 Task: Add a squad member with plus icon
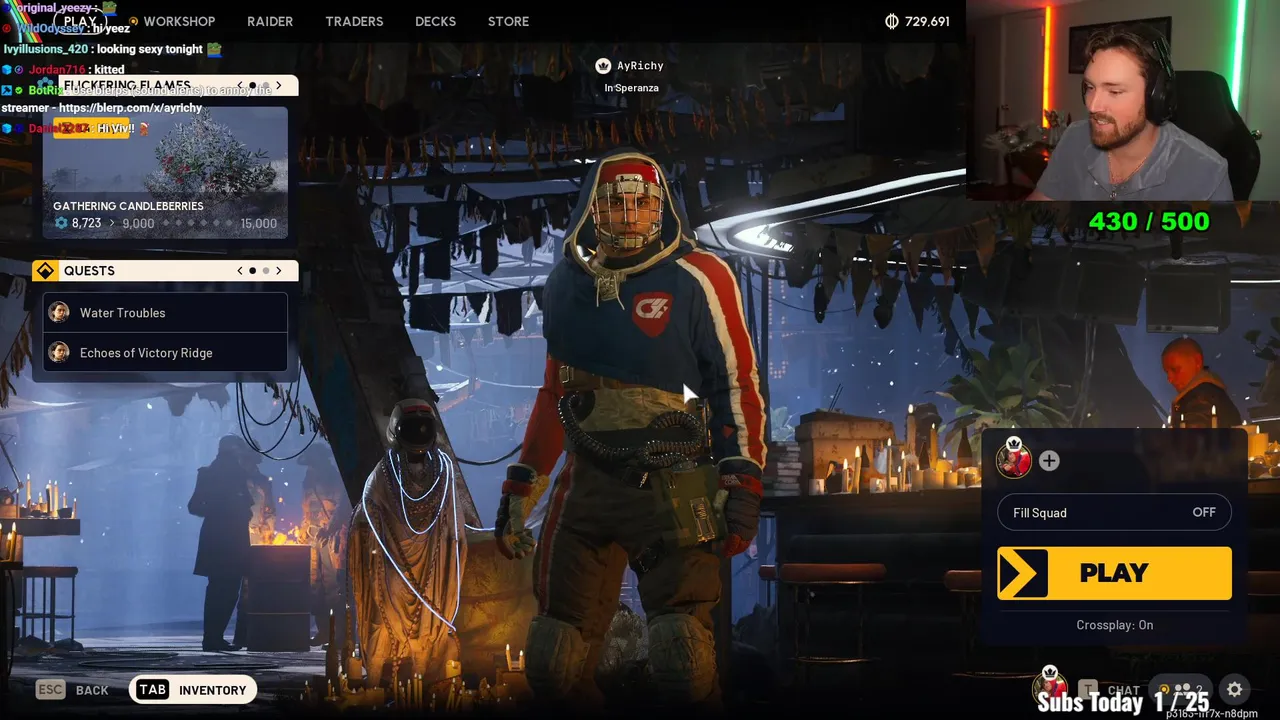tap(1049, 461)
